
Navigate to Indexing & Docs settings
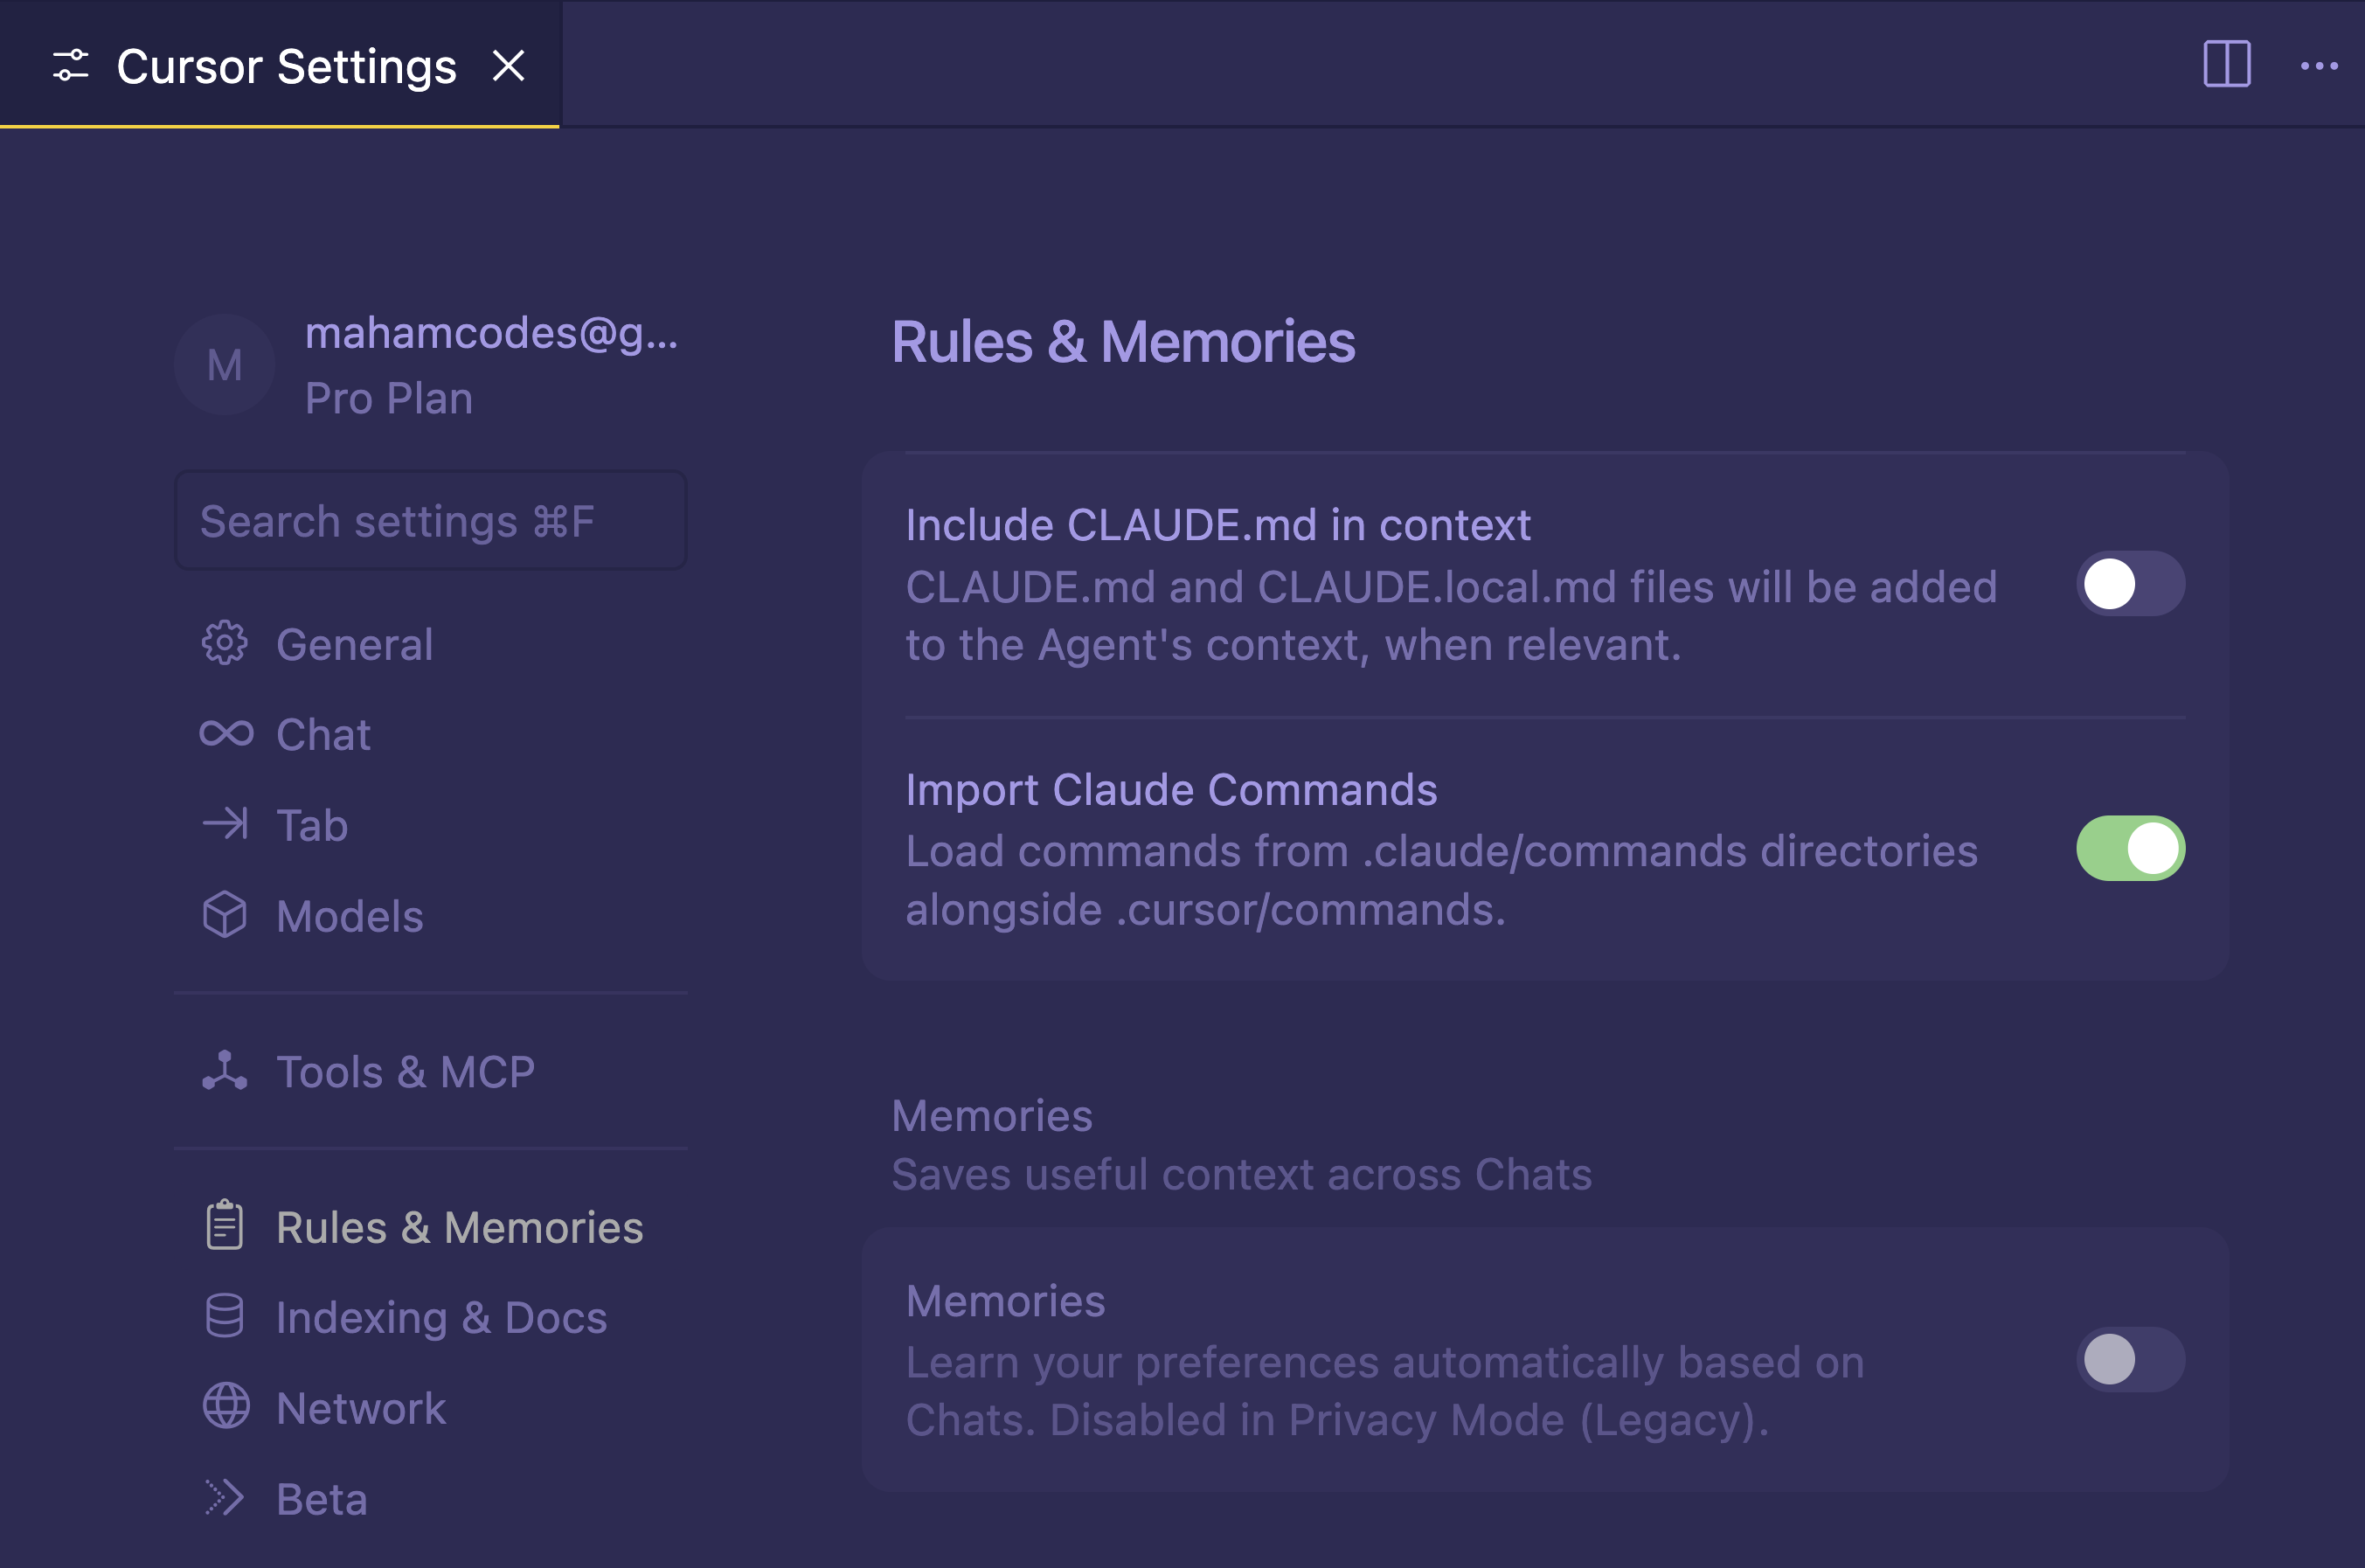pos(440,1316)
